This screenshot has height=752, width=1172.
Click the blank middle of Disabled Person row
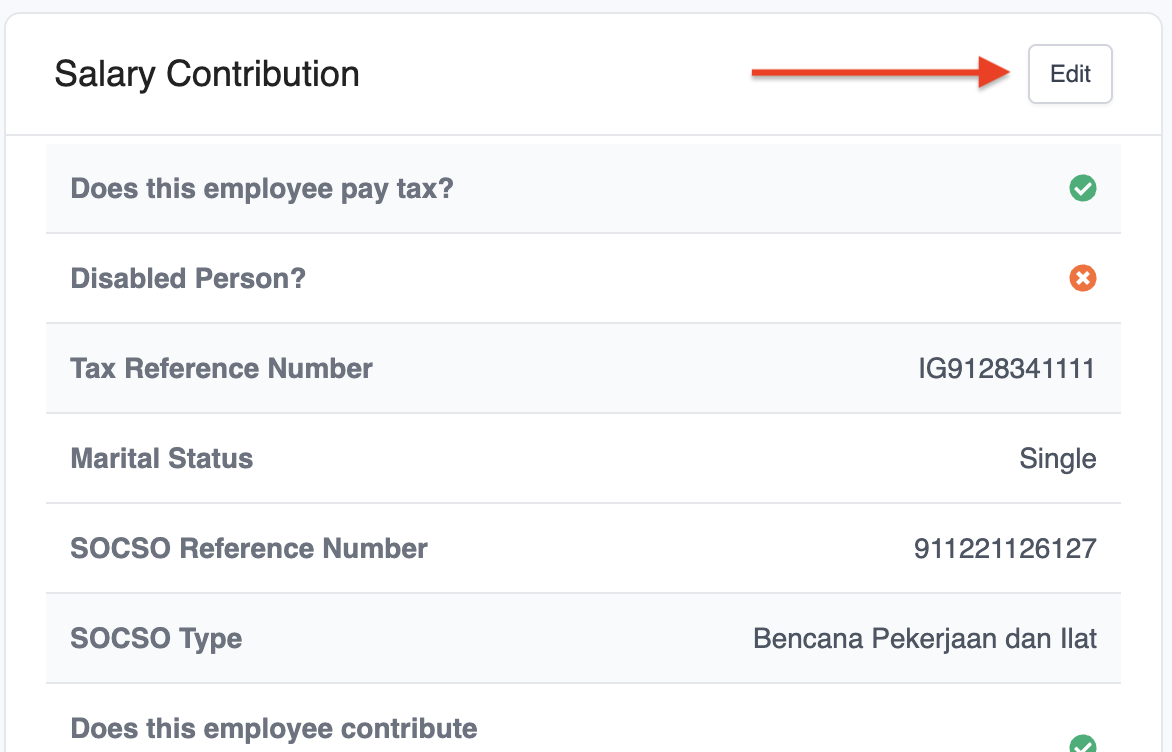[x=680, y=278]
